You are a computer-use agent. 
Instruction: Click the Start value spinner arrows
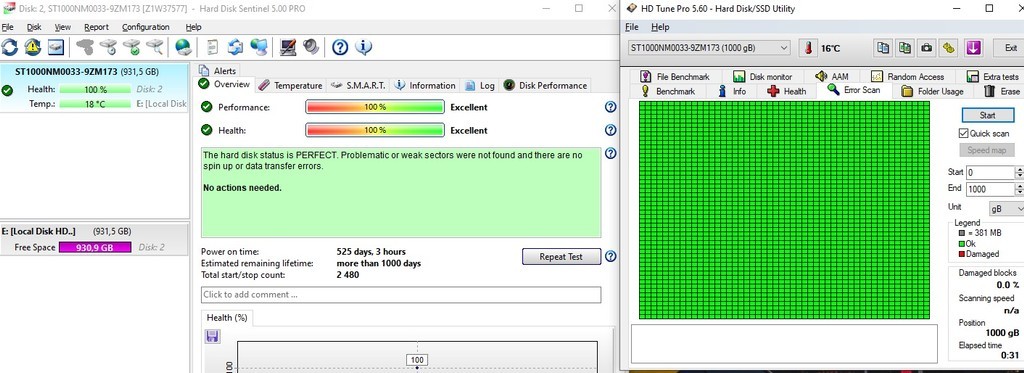point(1019,172)
